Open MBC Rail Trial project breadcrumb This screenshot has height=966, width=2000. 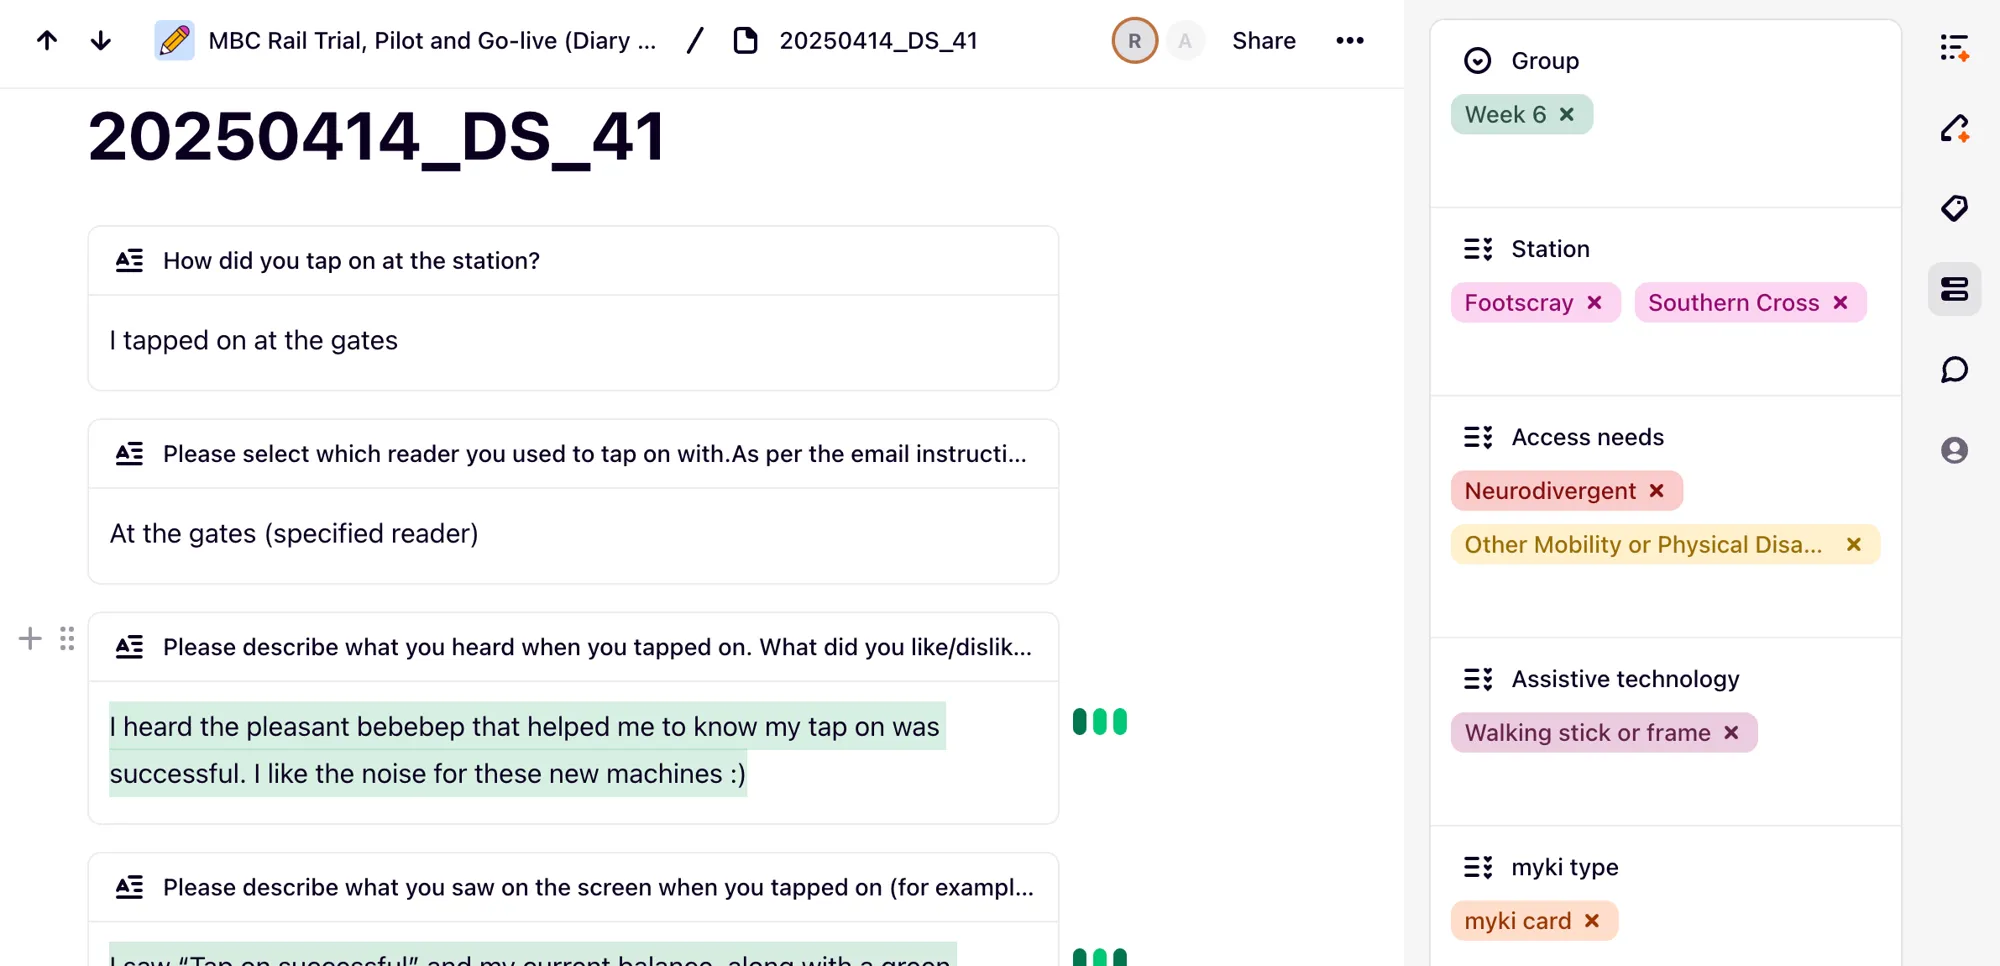pyautogui.click(x=432, y=41)
